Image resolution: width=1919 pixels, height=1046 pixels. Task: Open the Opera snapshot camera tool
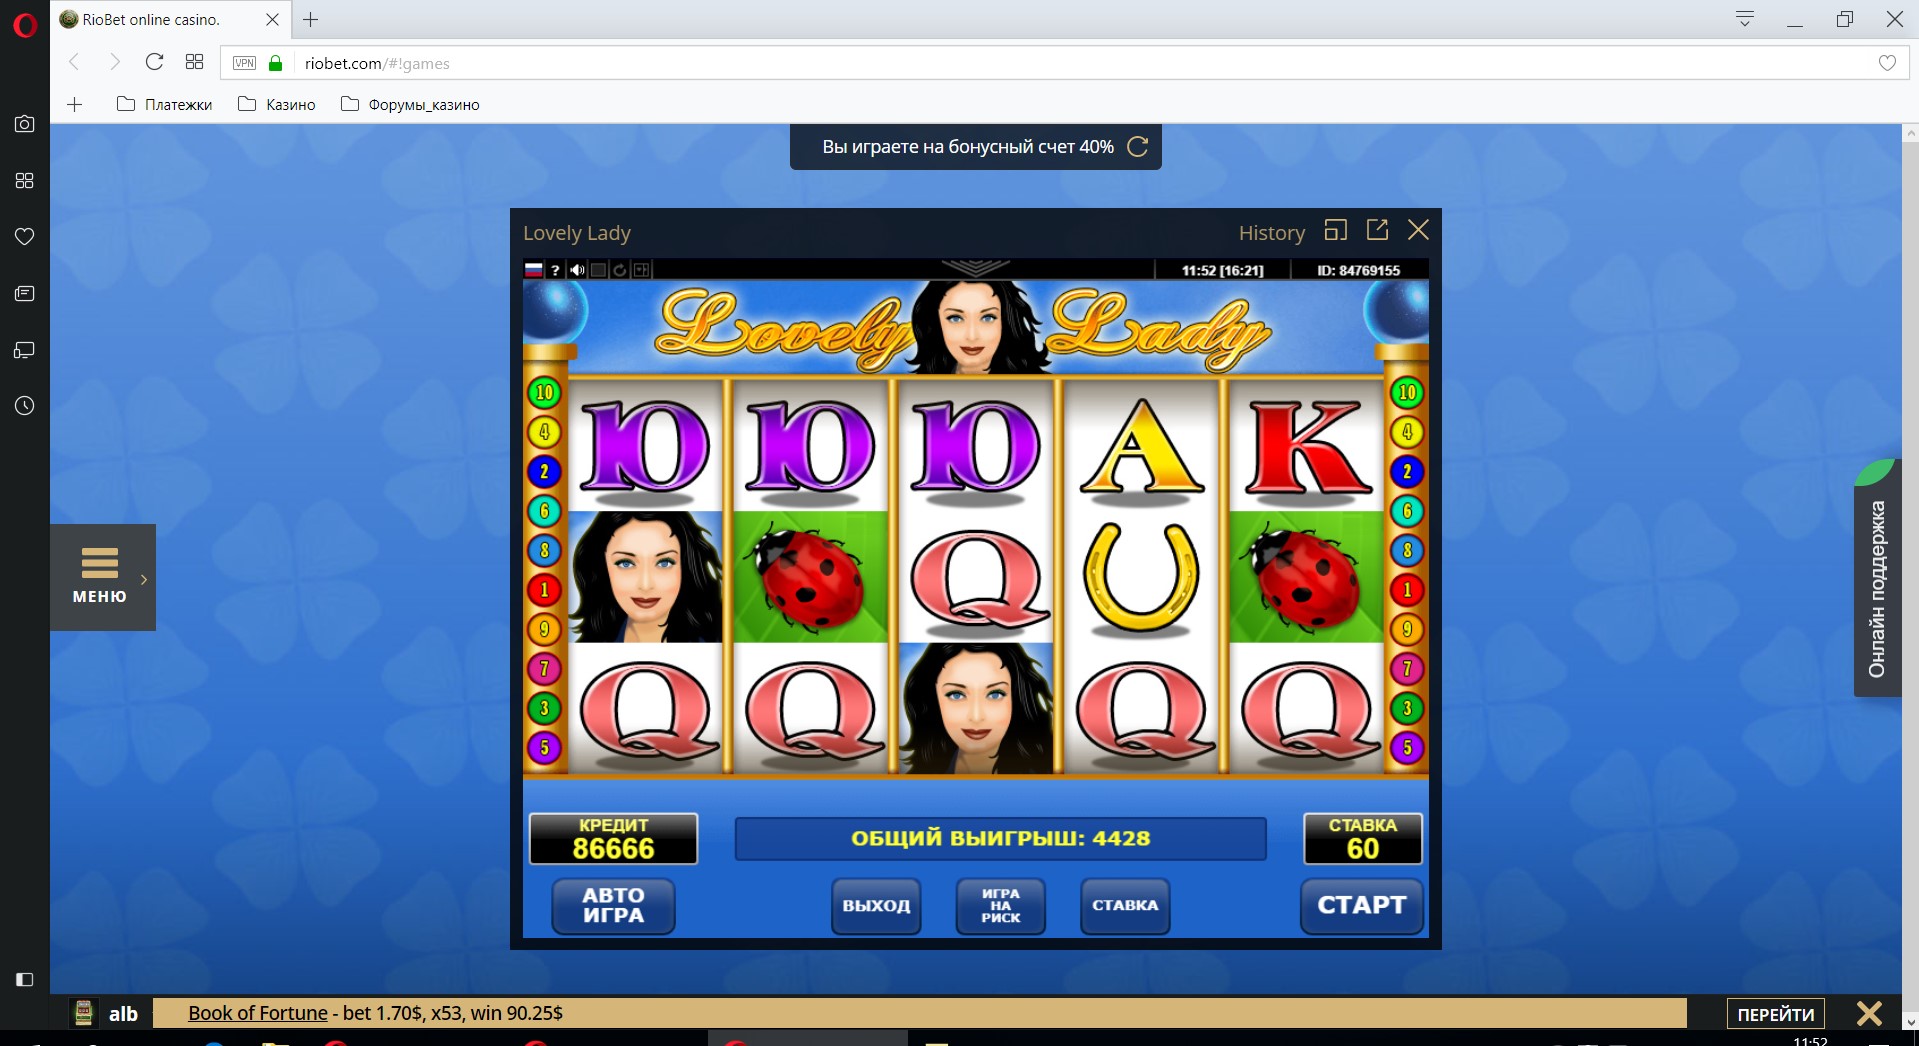tap(25, 124)
